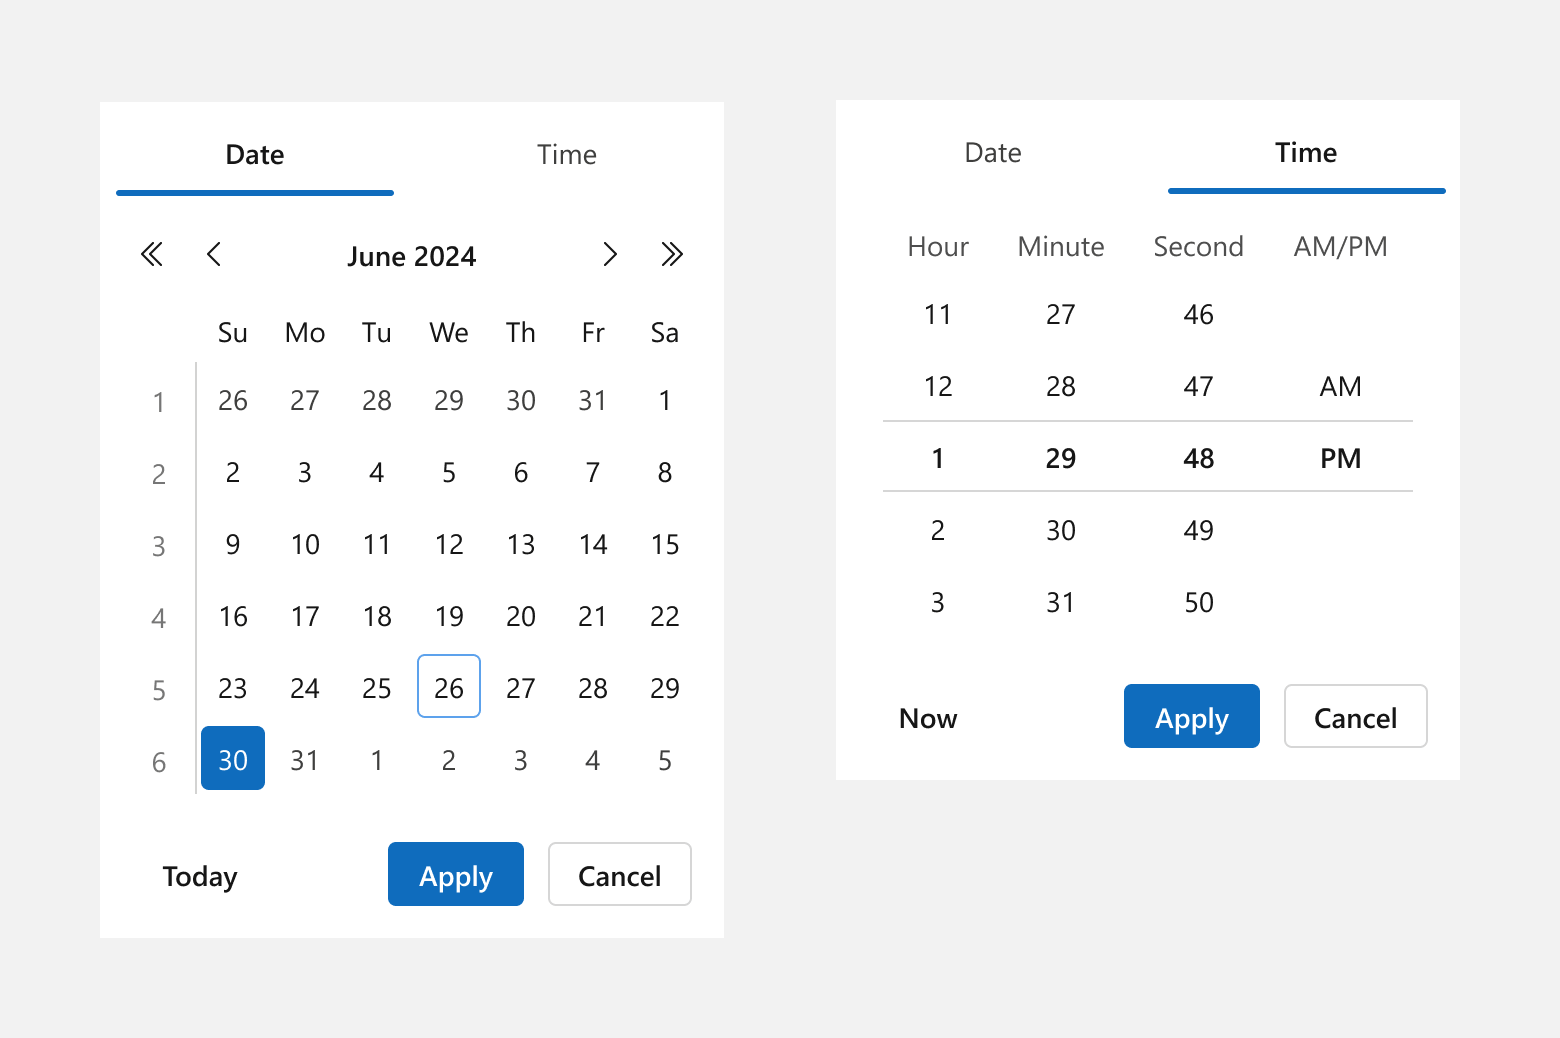
Task: Jump to previous year with double left chevron
Action: pos(152,255)
